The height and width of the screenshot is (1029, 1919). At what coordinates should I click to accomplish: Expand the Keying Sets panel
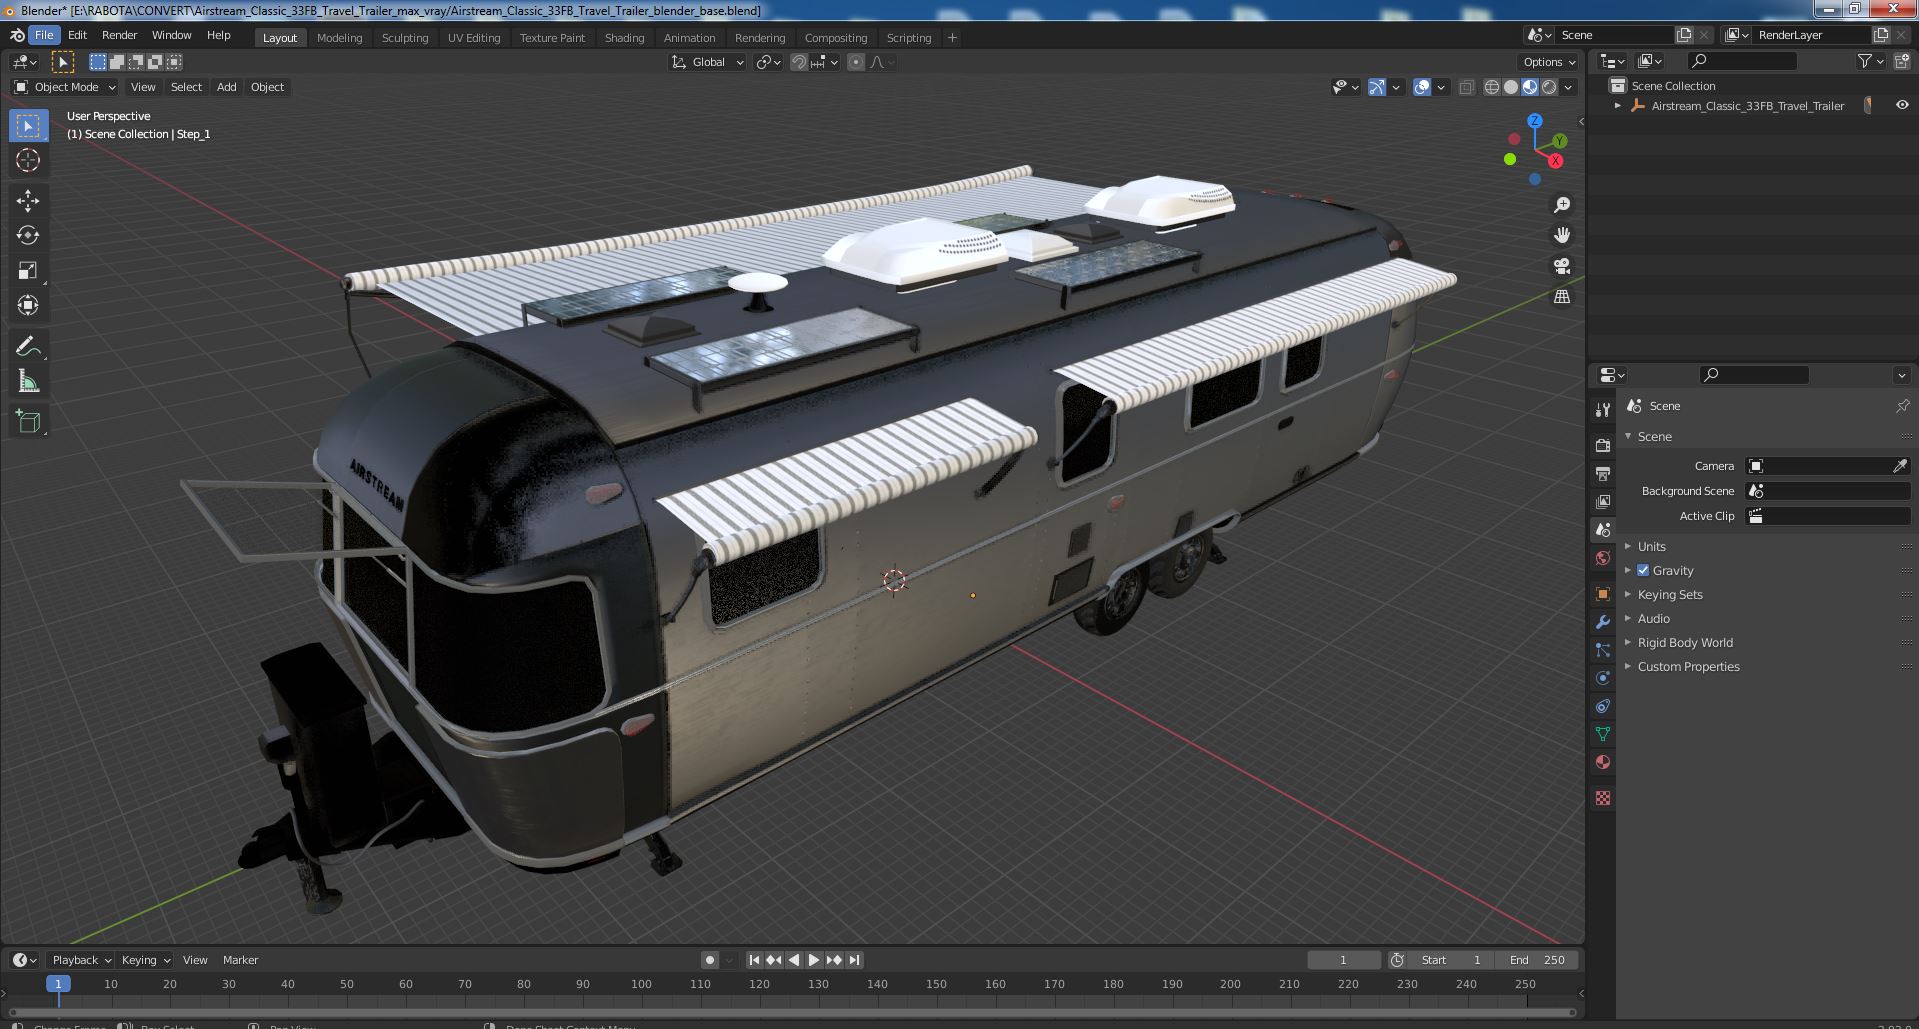tap(1669, 594)
